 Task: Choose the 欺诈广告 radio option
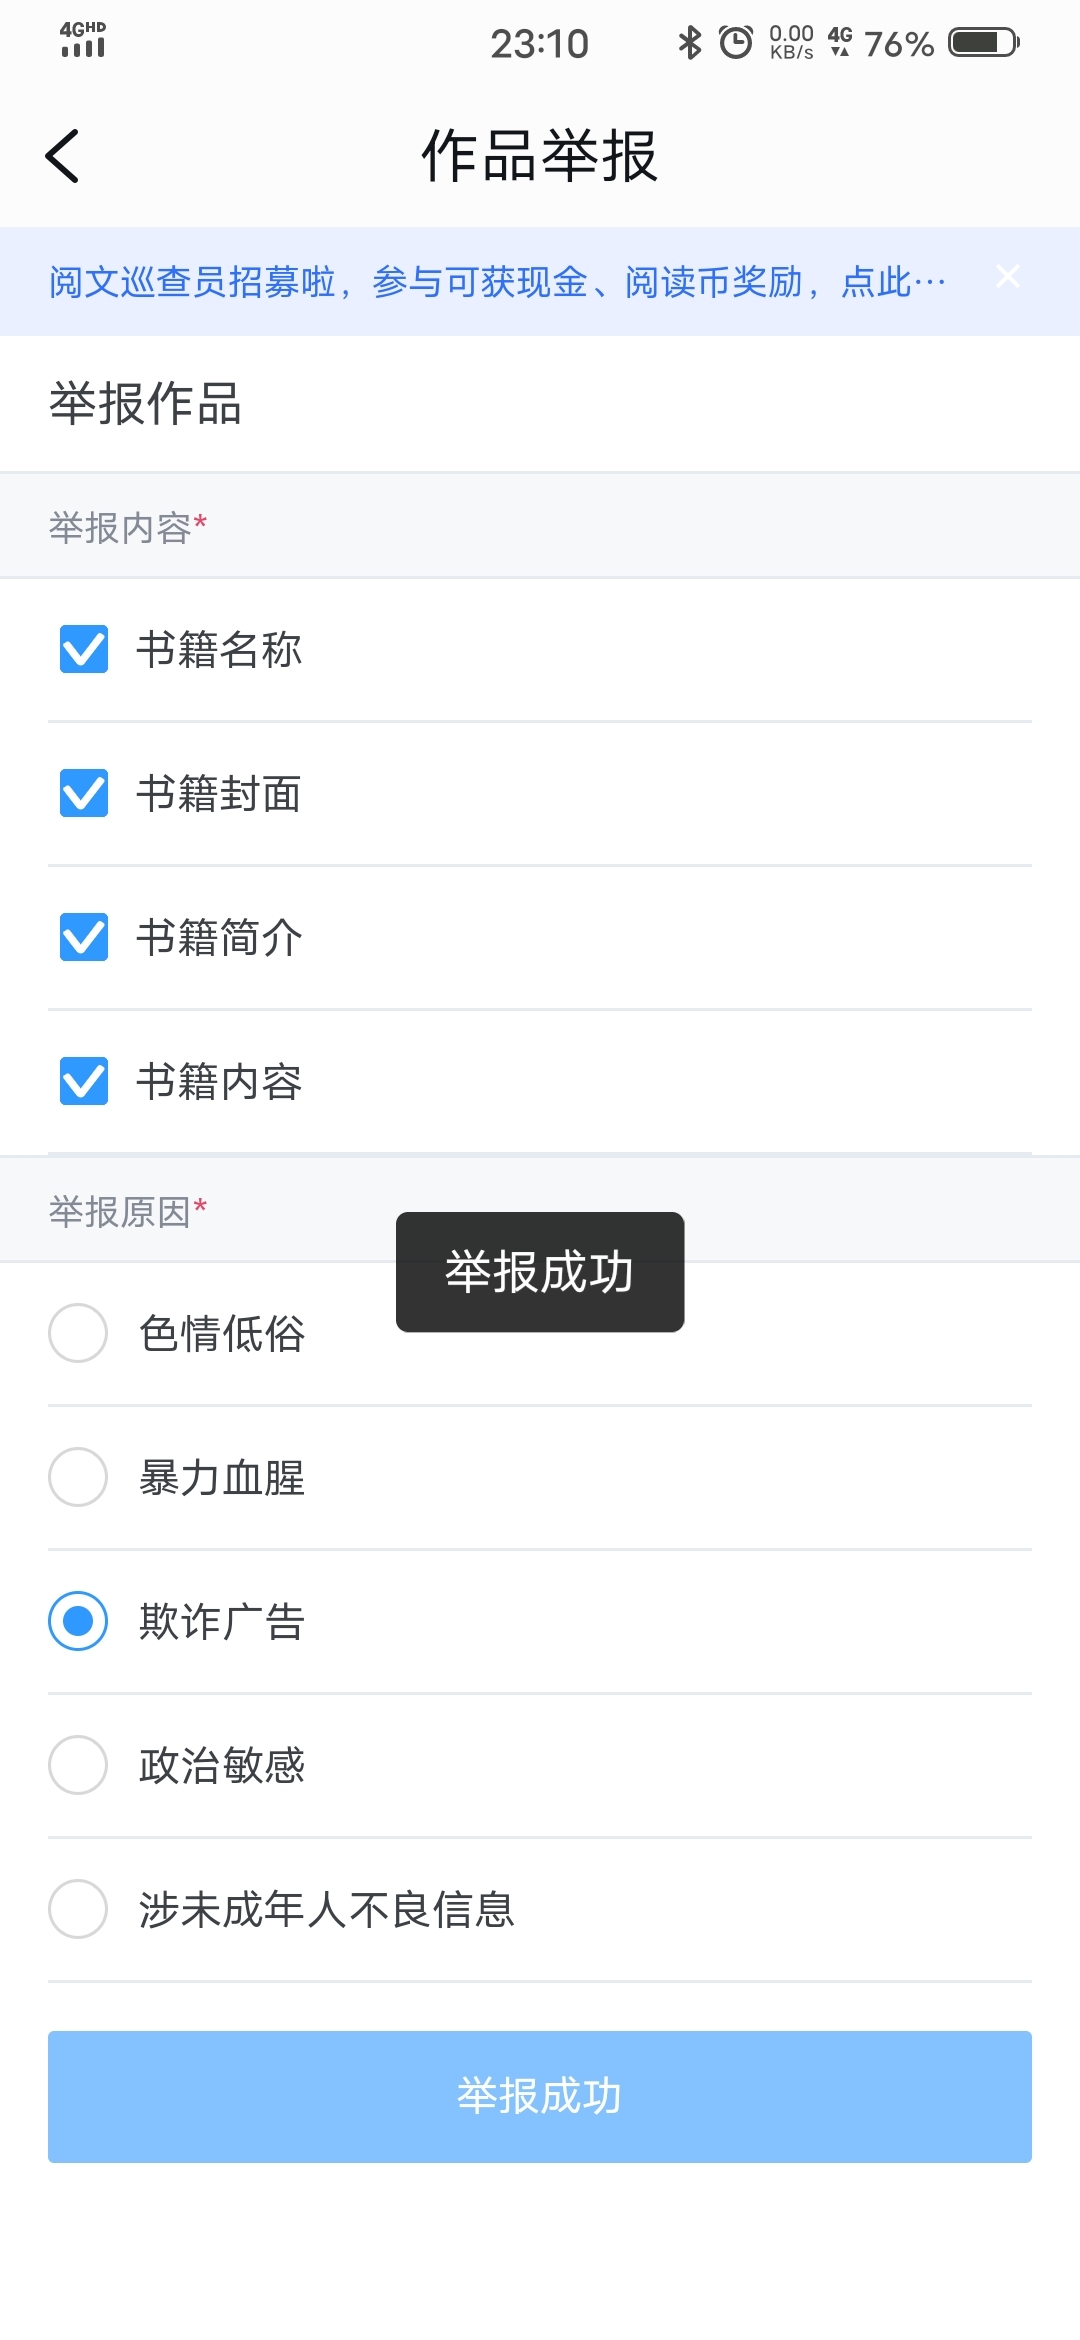tap(78, 1621)
